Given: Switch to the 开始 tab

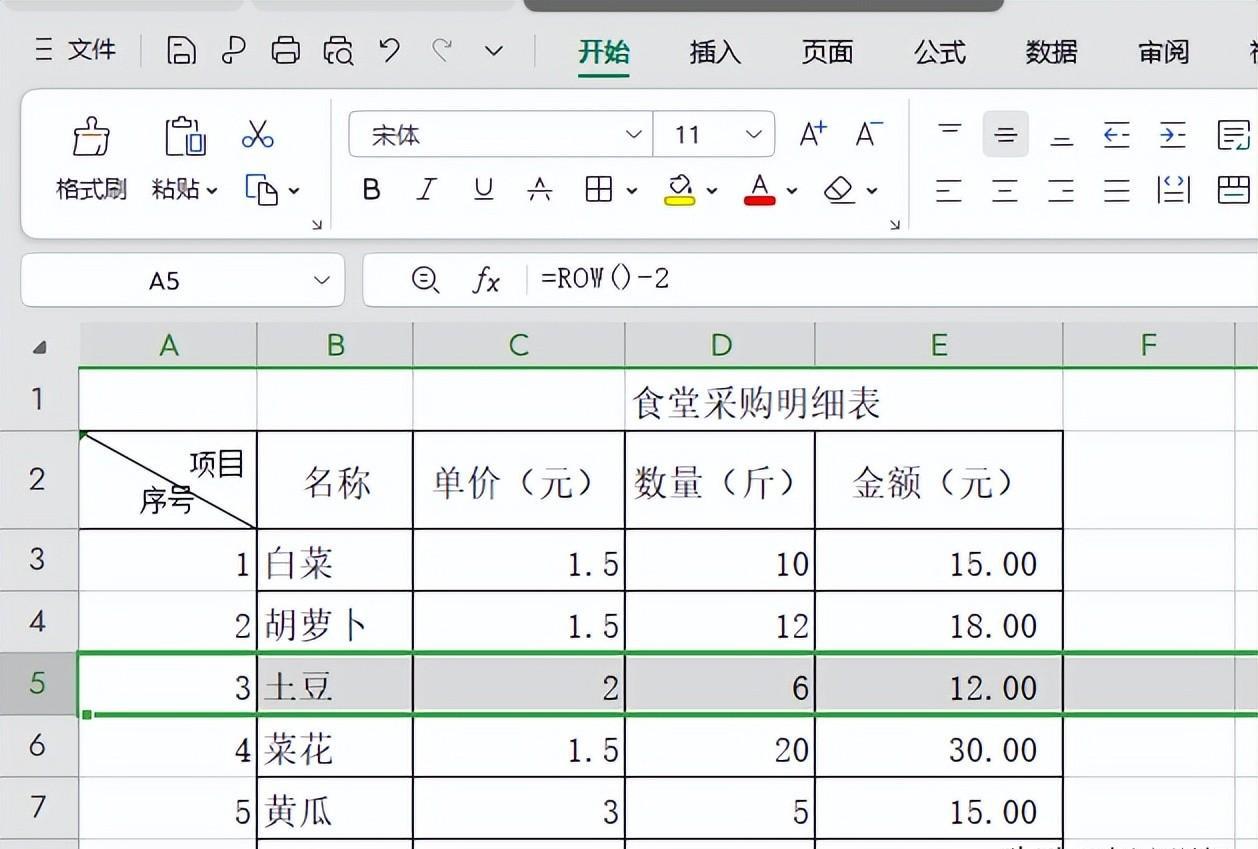Looking at the screenshot, I should coord(604,52).
